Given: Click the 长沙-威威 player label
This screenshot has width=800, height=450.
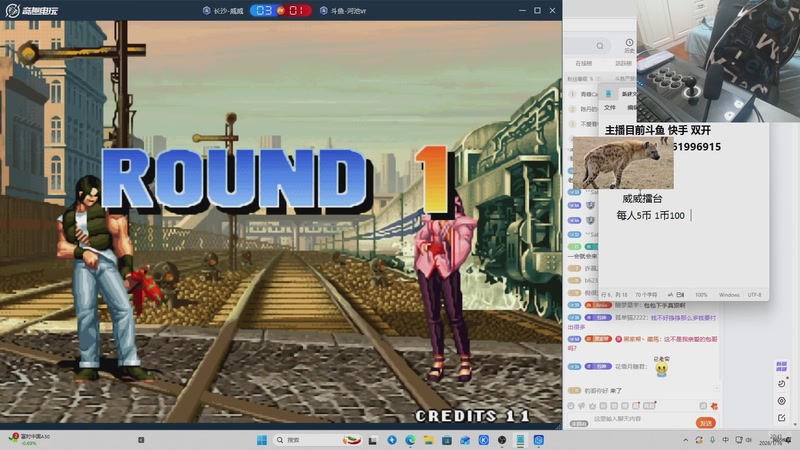Looking at the screenshot, I should click(x=223, y=11).
